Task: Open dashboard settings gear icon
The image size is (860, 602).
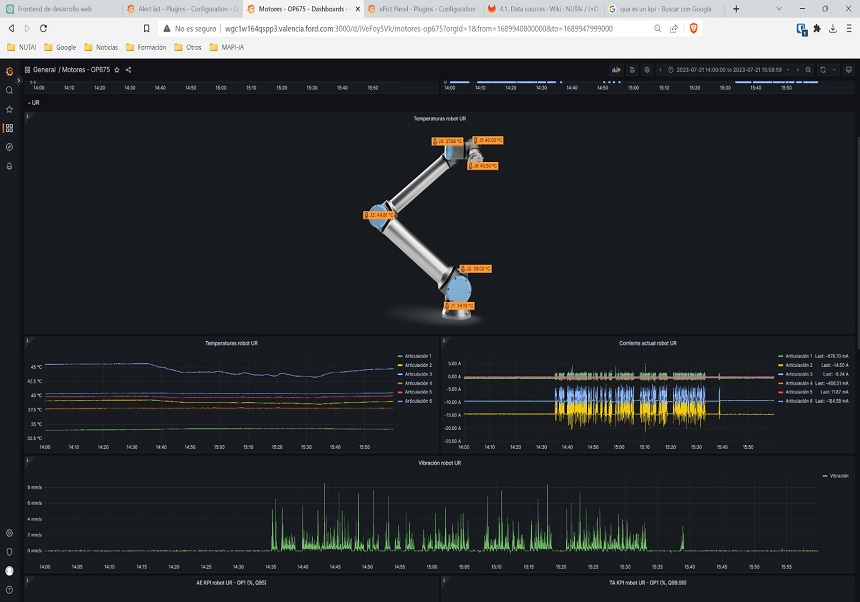Action: pos(647,70)
